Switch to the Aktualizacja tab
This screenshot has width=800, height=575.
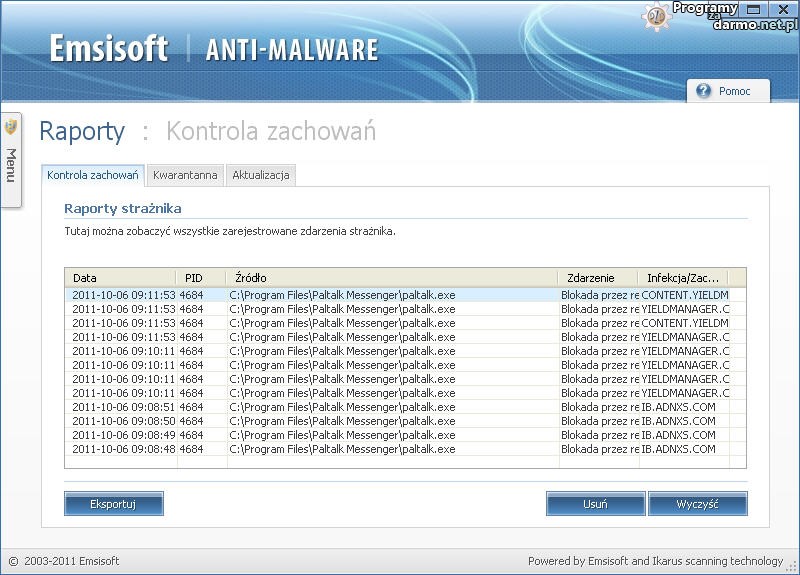click(x=260, y=175)
